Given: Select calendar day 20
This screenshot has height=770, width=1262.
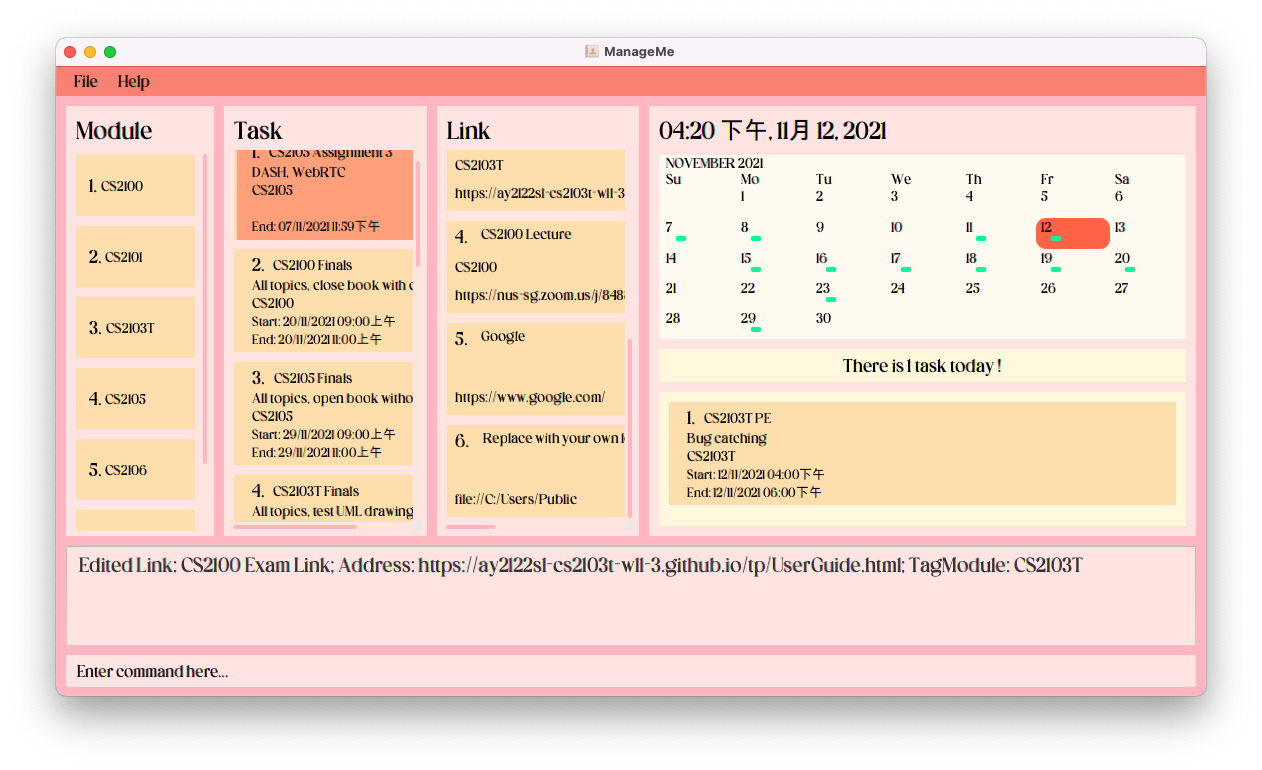Looking at the screenshot, I should [1122, 259].
